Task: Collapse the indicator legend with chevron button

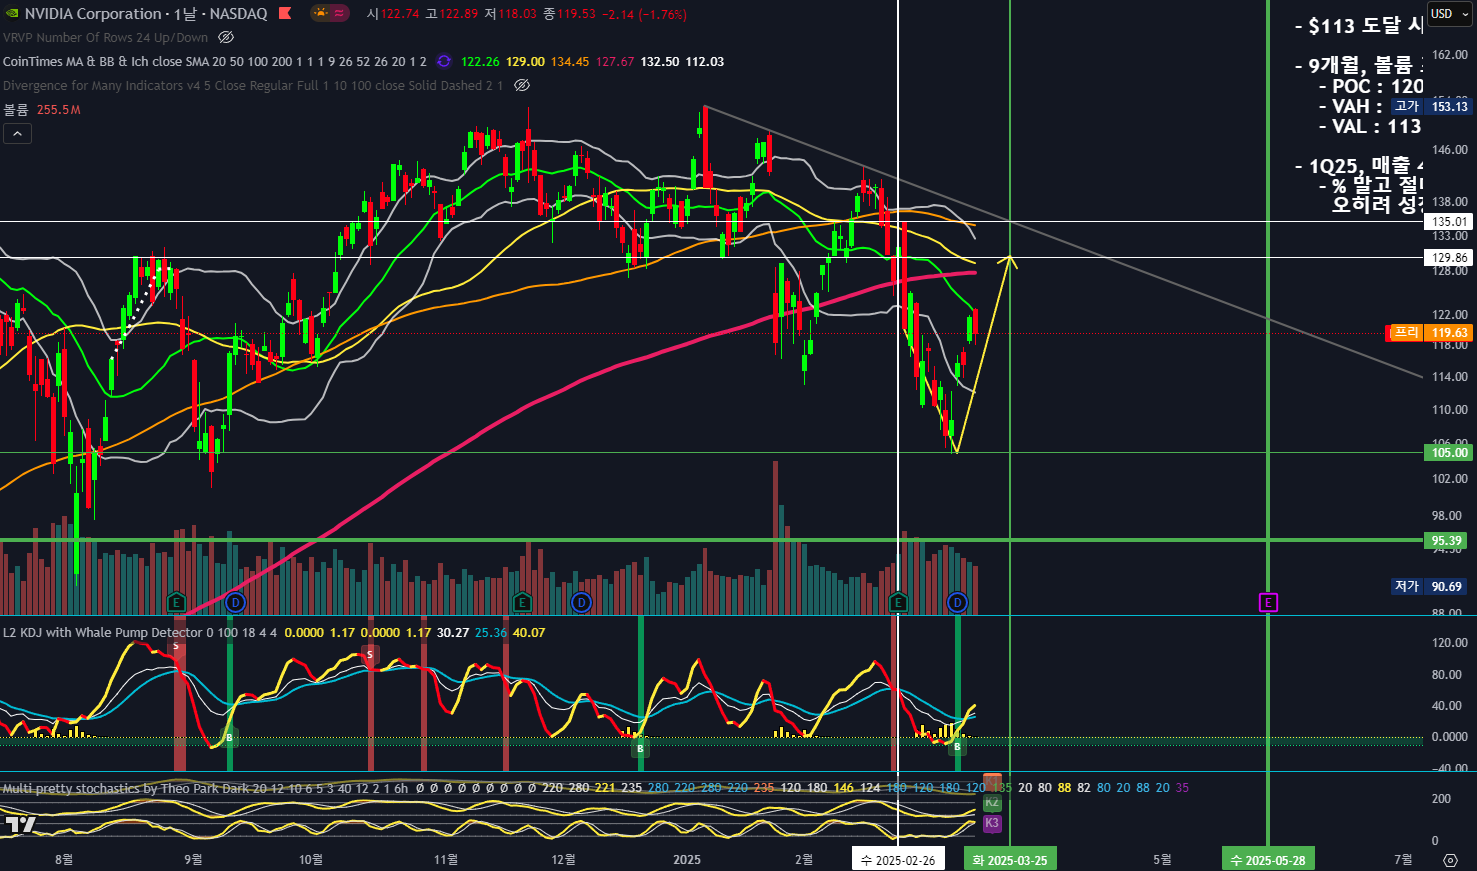Action: 17,133
